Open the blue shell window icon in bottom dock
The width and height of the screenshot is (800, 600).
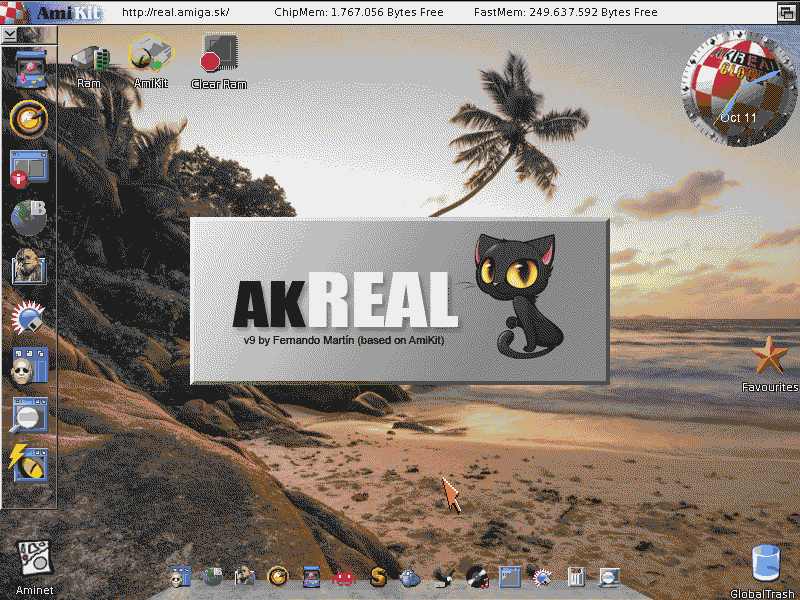coord(509,577)
